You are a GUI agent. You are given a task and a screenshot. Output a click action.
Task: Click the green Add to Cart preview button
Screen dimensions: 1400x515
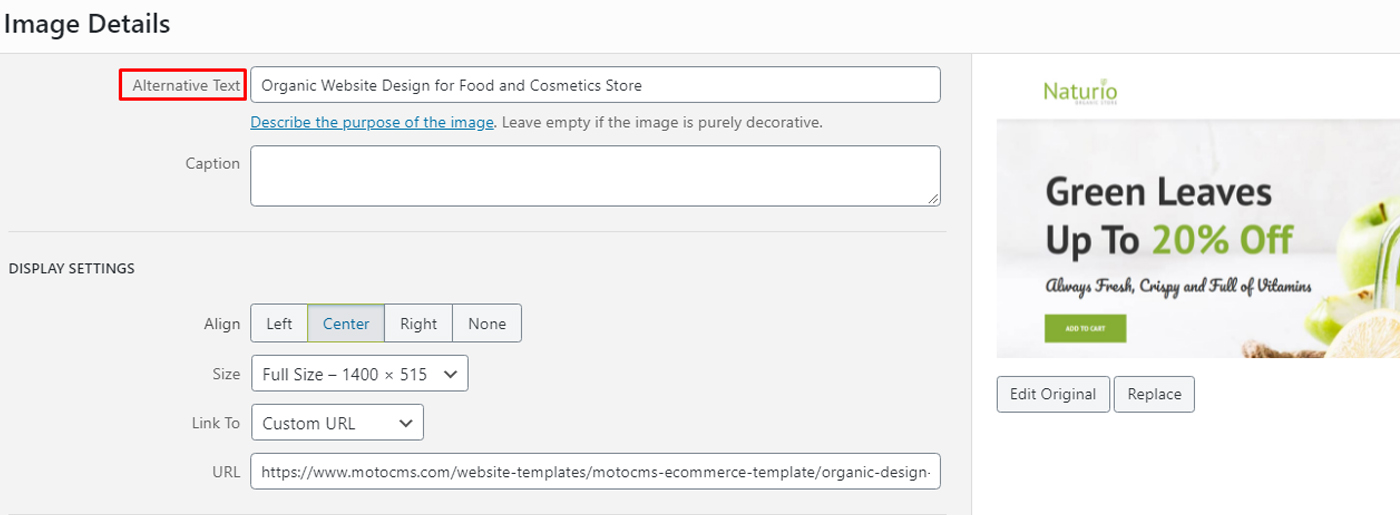(x=1085, y=328)
